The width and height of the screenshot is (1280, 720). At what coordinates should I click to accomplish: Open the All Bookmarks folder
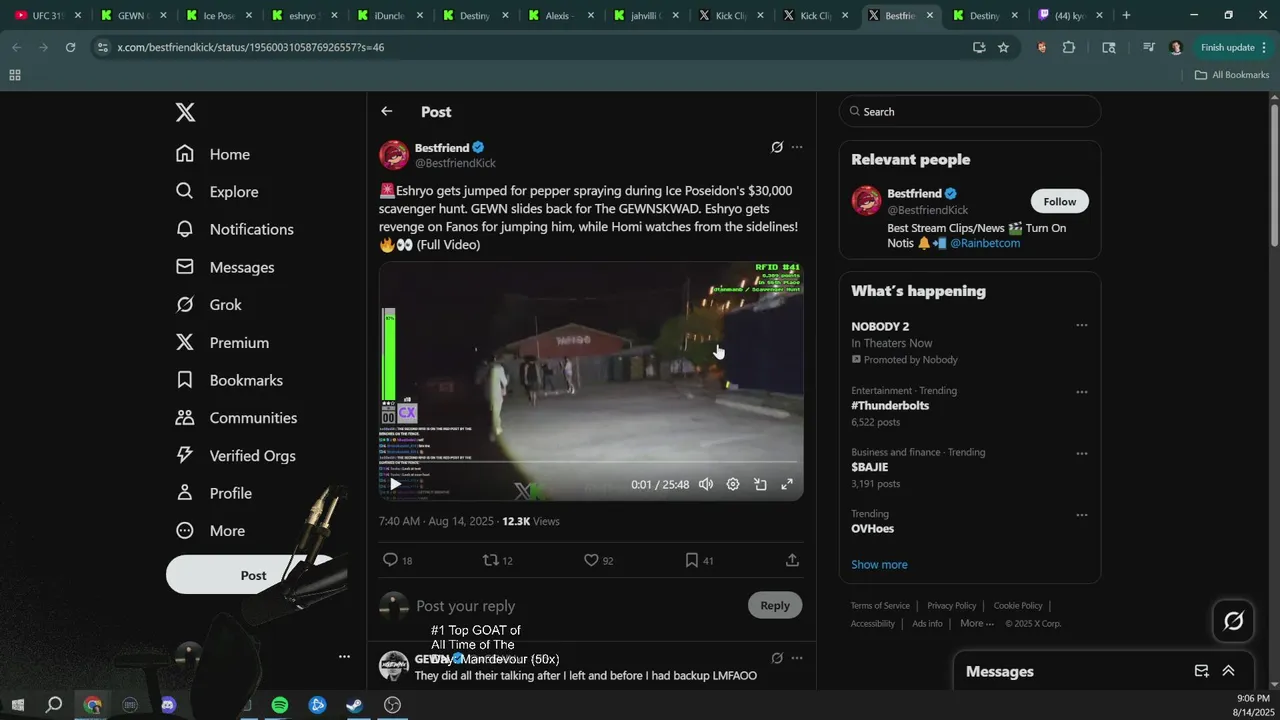(1232, 75)
